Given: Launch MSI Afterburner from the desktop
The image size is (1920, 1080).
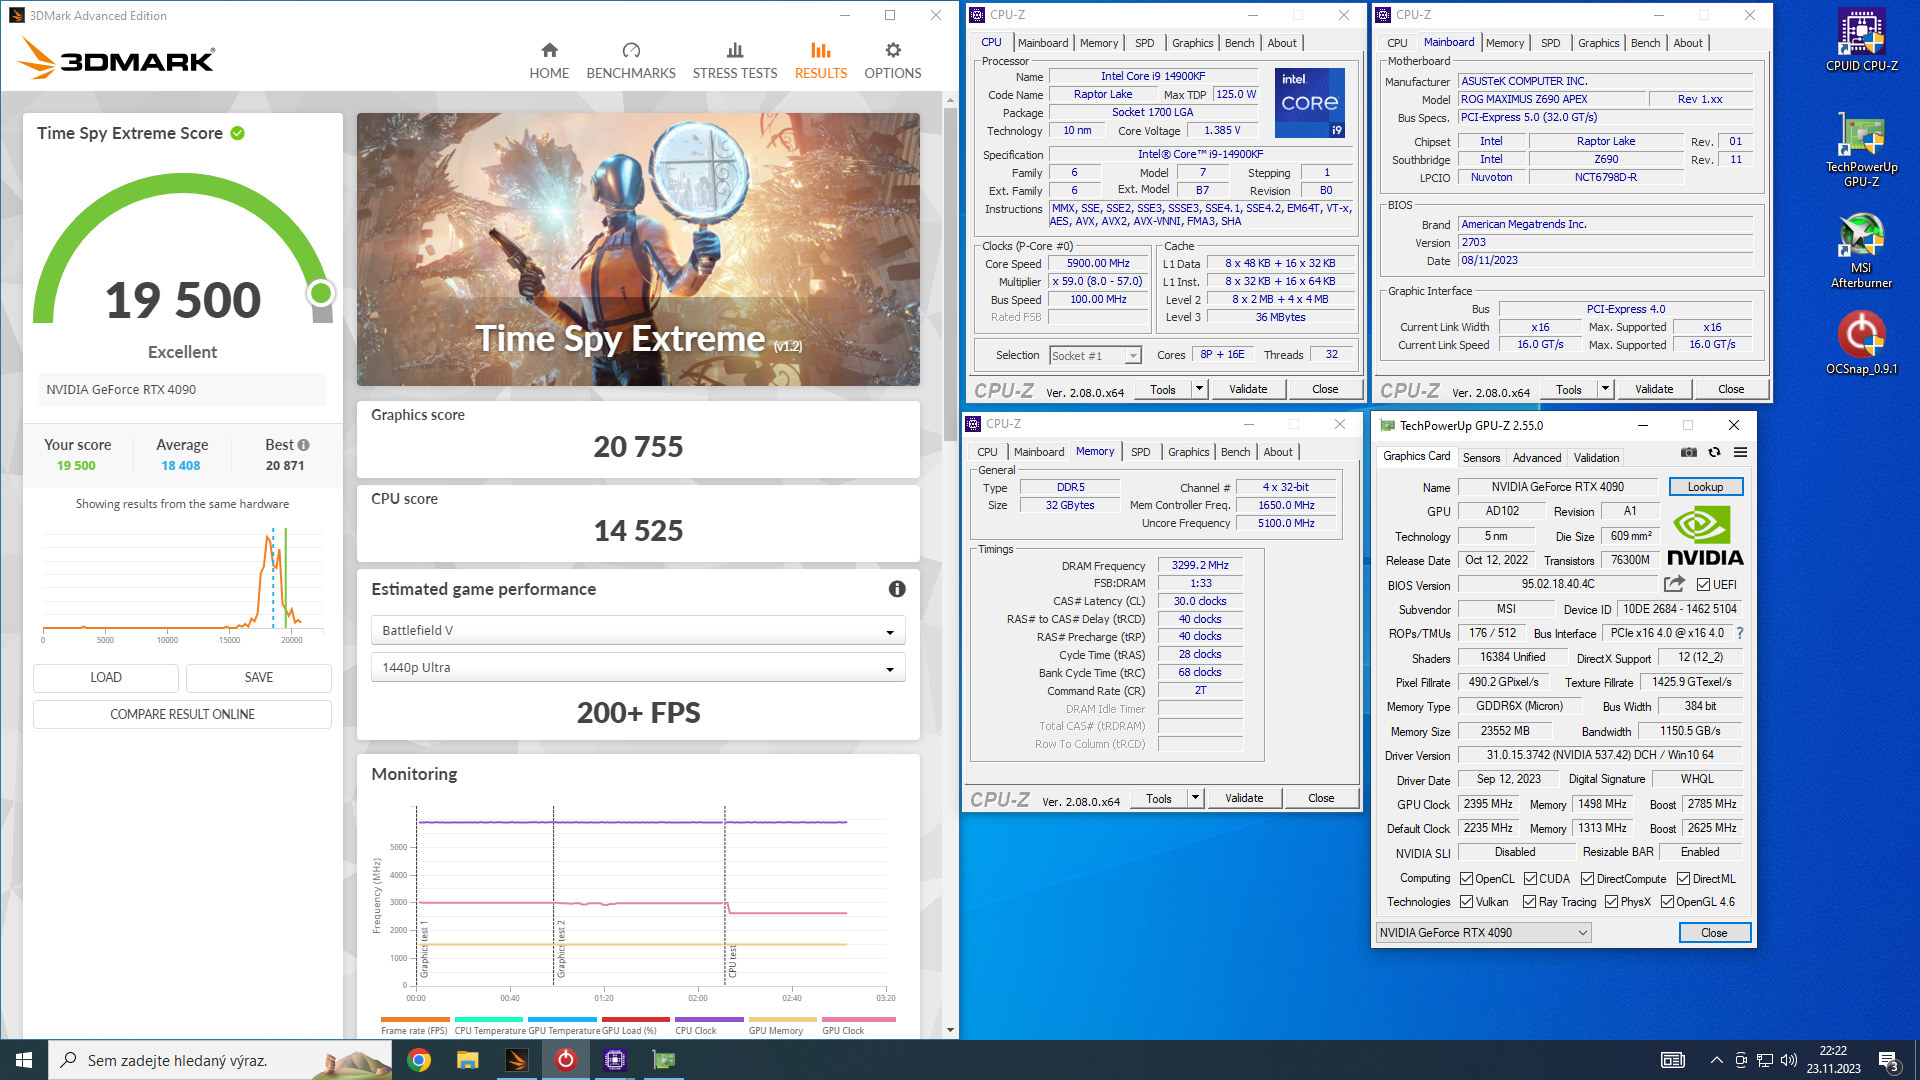Looking at the screenshot, I should click(1862, 250).
